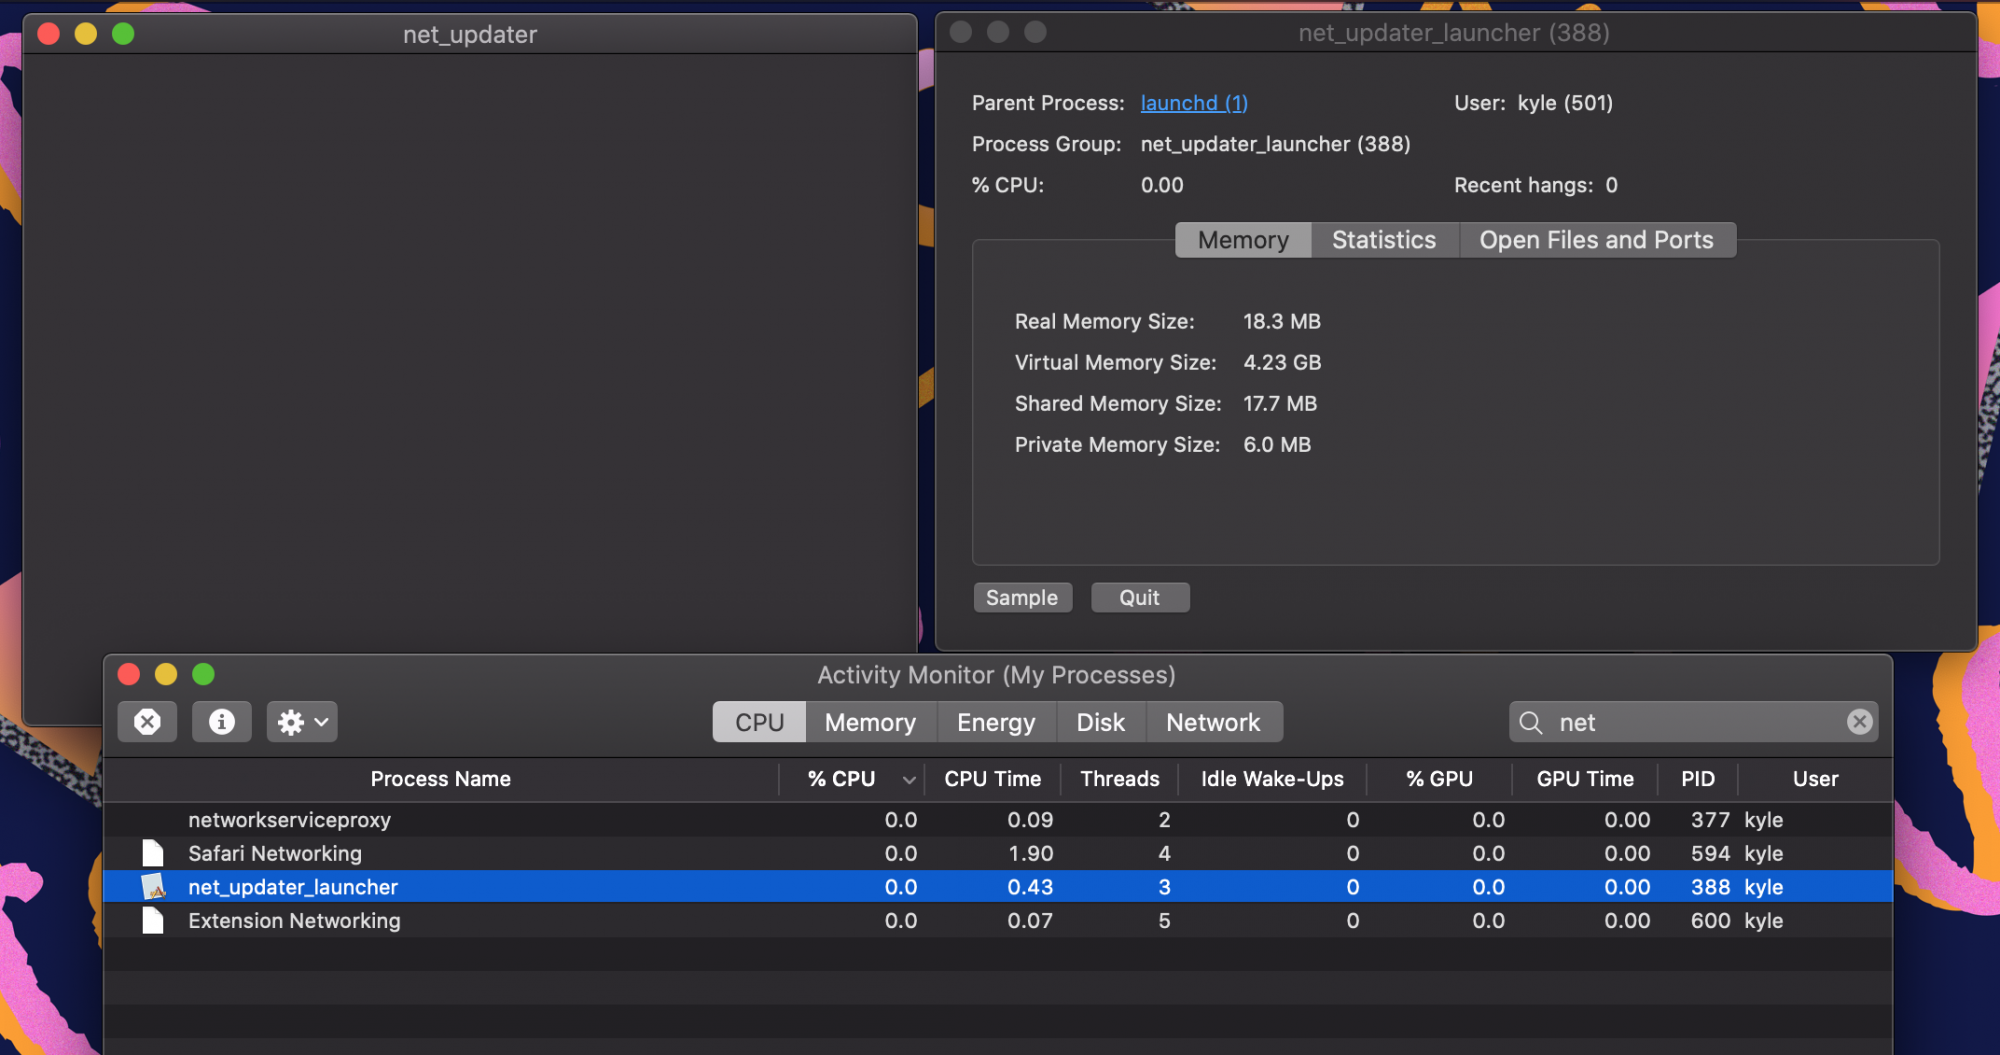Click the Quit button in the inspector

[x=1140, y=597]
